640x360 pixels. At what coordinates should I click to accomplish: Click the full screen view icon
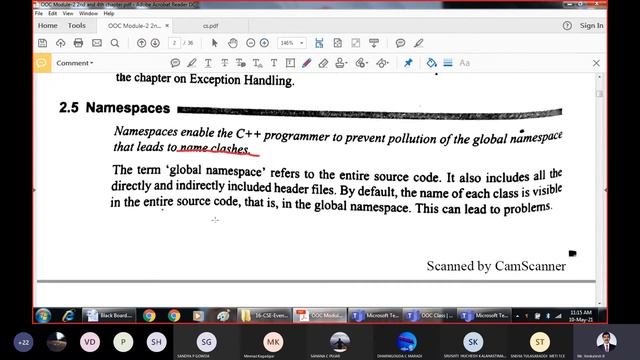point(356,43)
